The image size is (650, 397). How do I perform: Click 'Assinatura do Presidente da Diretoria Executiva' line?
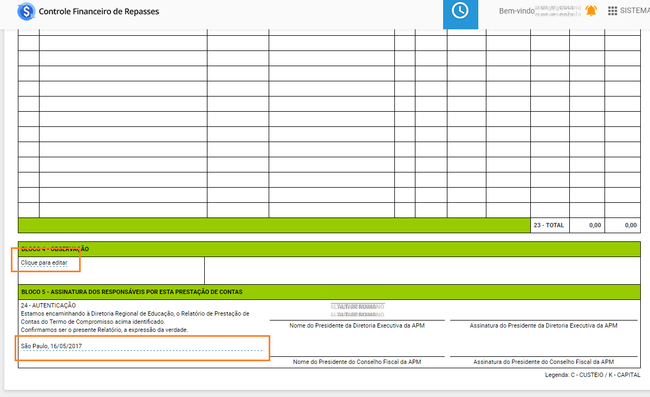543,325
